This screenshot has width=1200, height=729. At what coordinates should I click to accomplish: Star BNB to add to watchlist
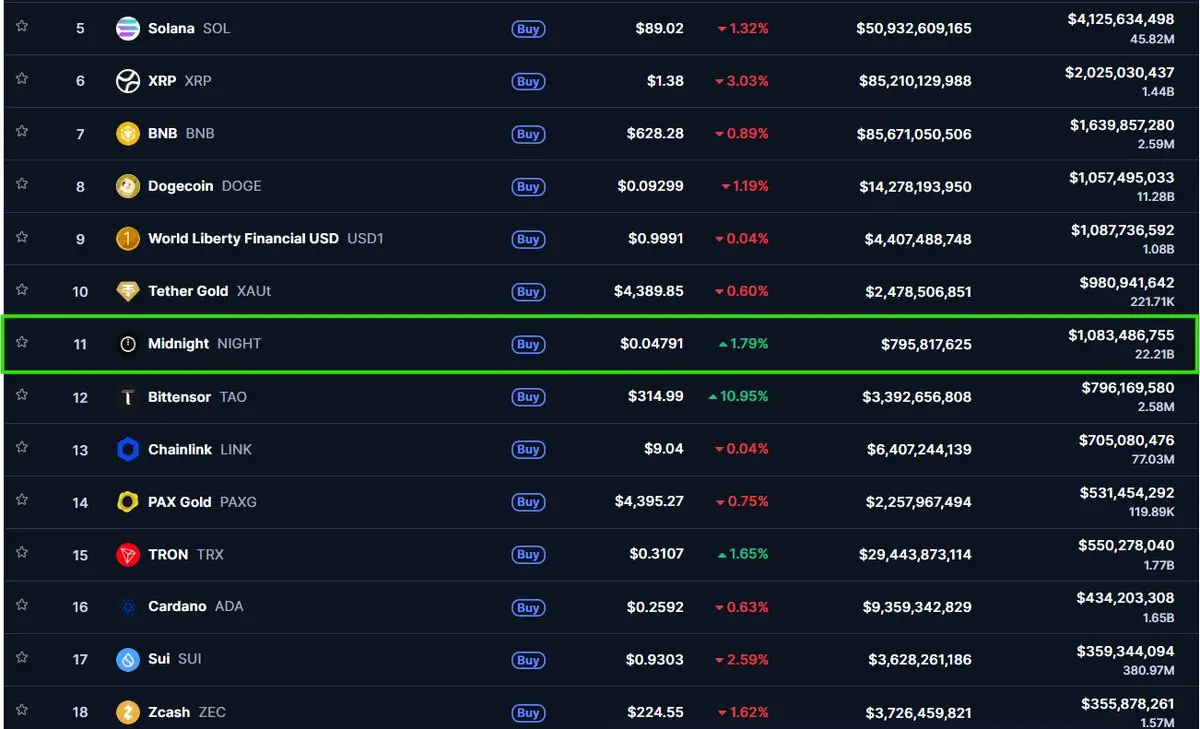point(22,131)
